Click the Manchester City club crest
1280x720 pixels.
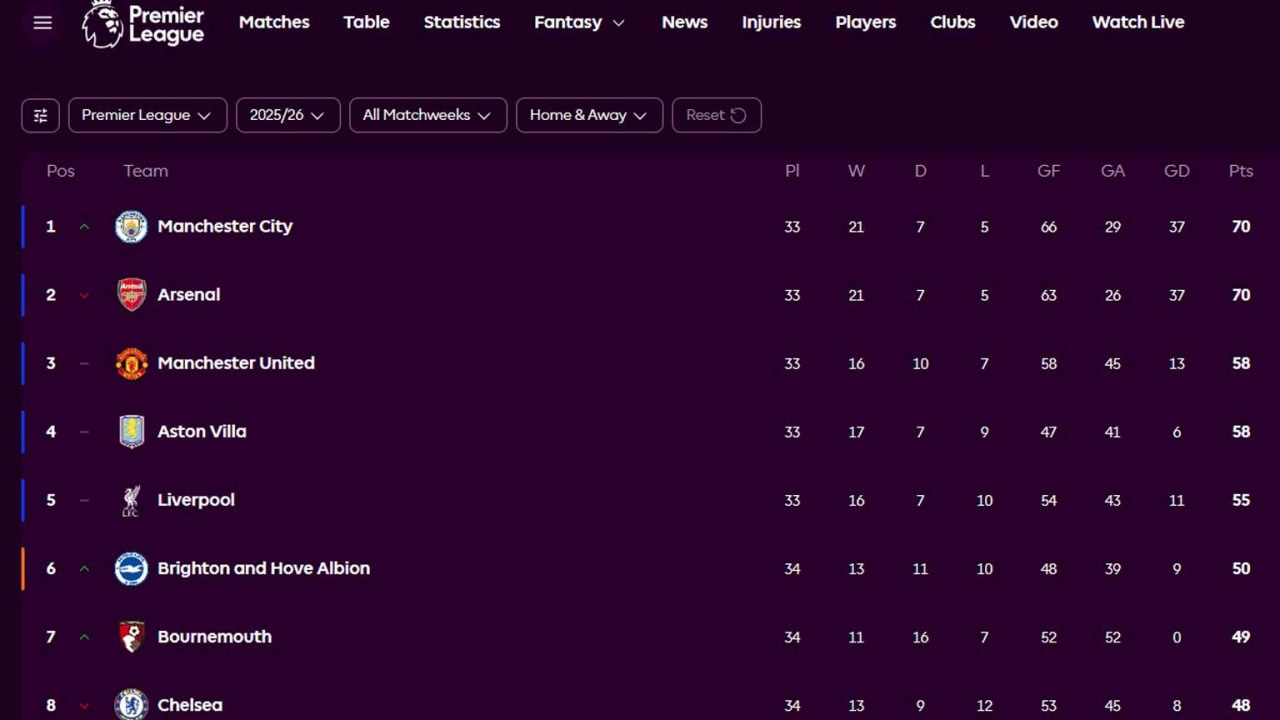(x=131, y=226)
